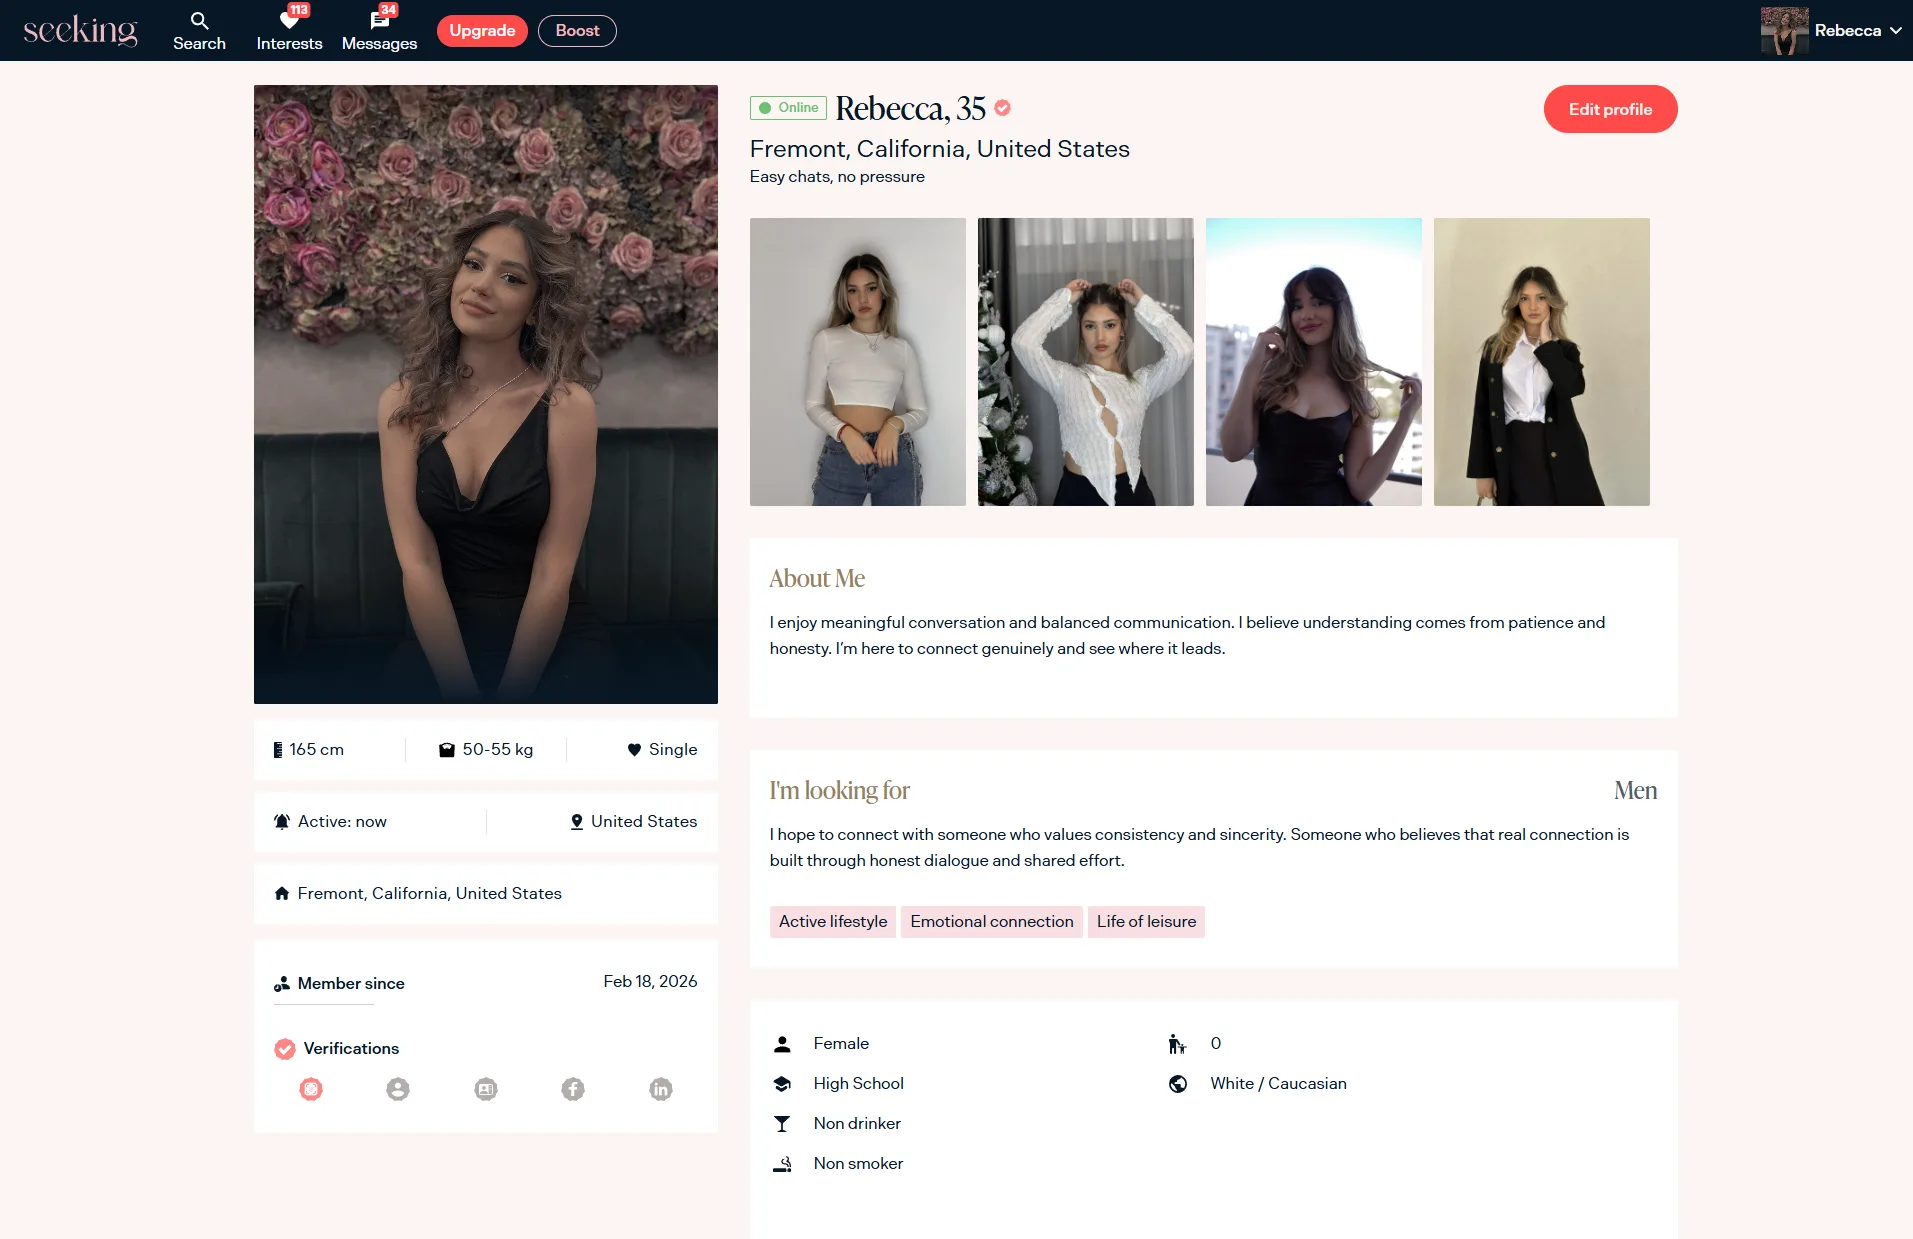Select the Emotional connection tag
The image size is (1913, 1239).
point(991,921)
